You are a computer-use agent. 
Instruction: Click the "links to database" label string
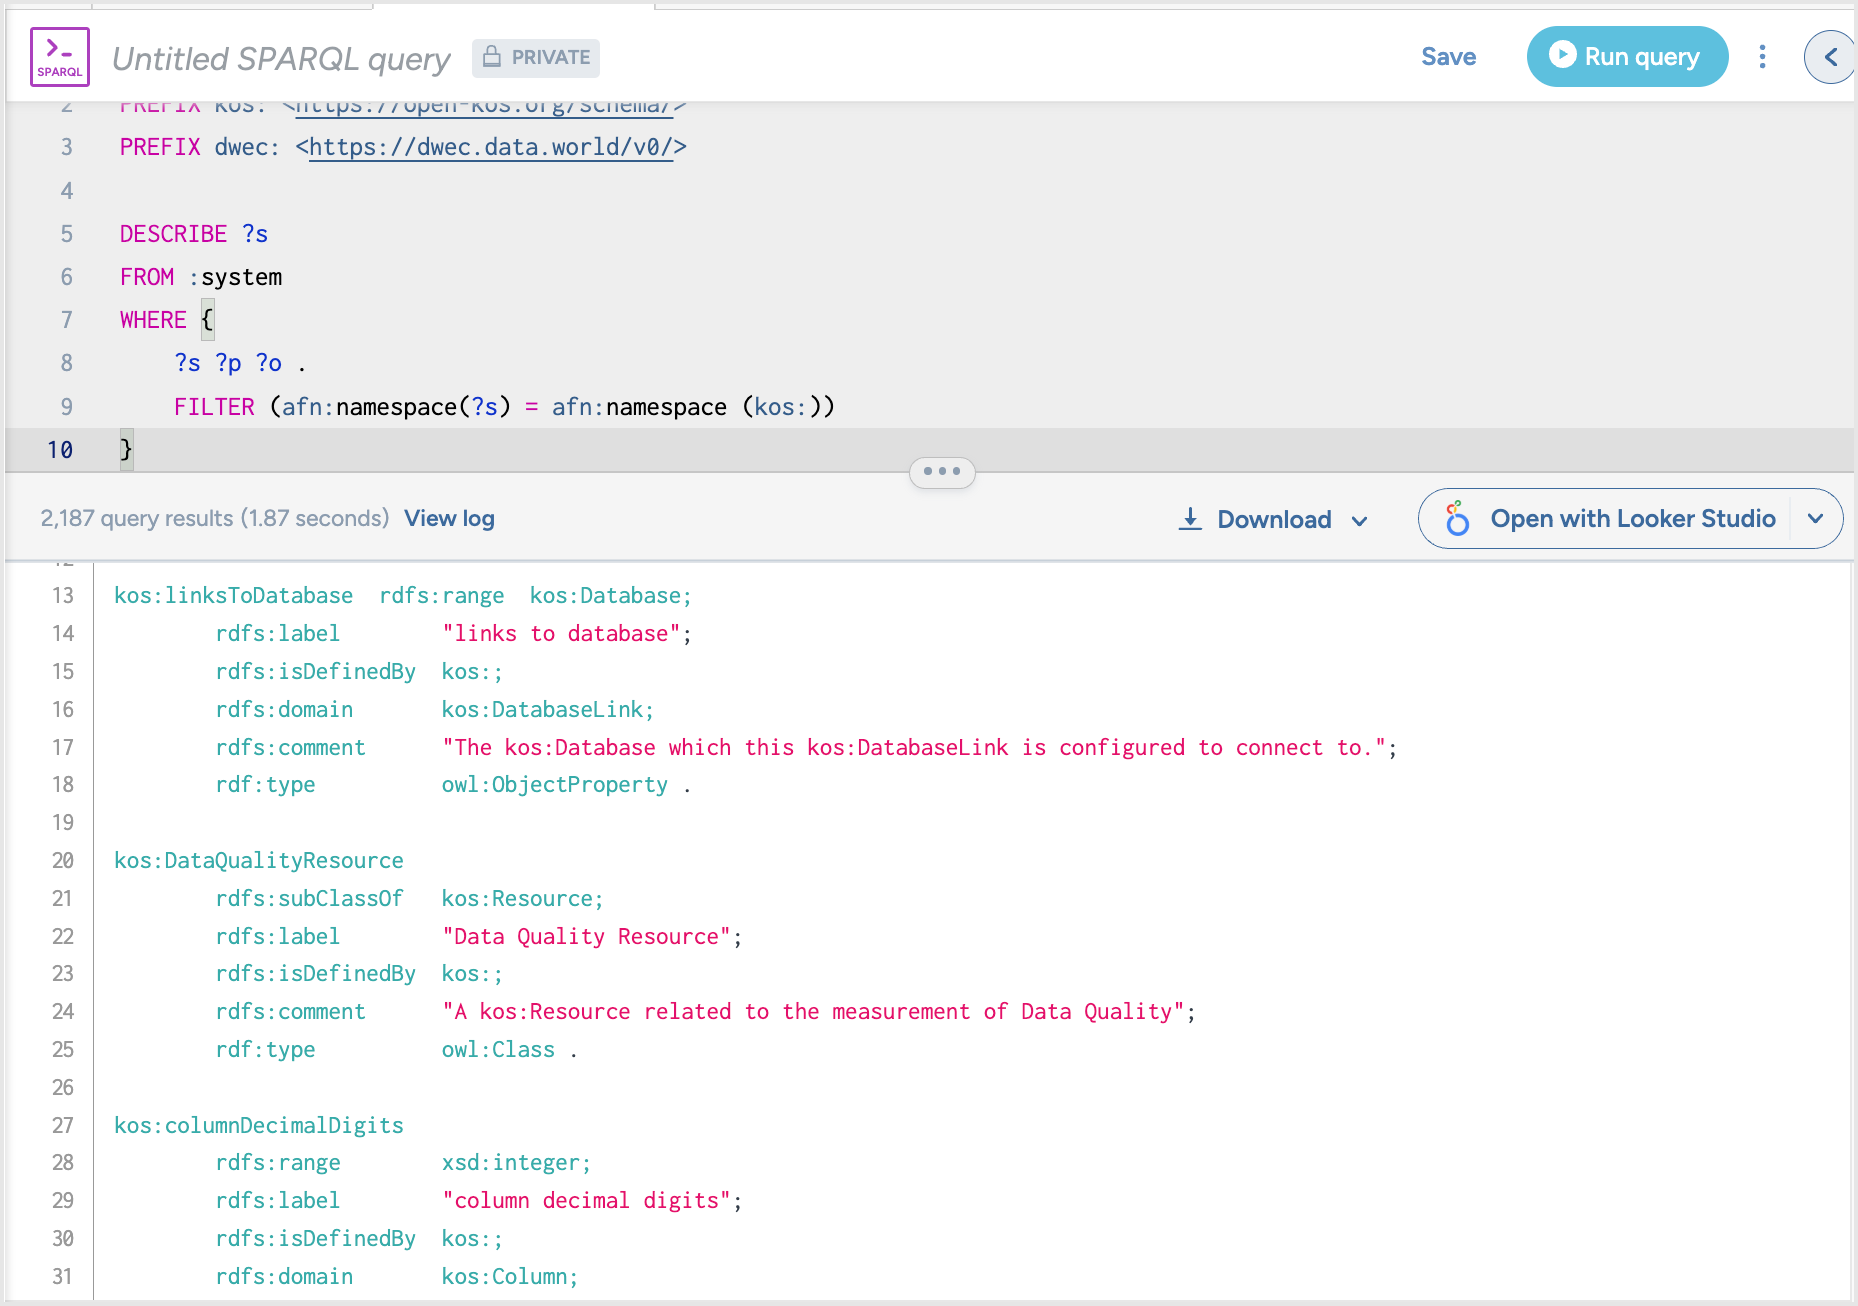click(x=562, y=633)
